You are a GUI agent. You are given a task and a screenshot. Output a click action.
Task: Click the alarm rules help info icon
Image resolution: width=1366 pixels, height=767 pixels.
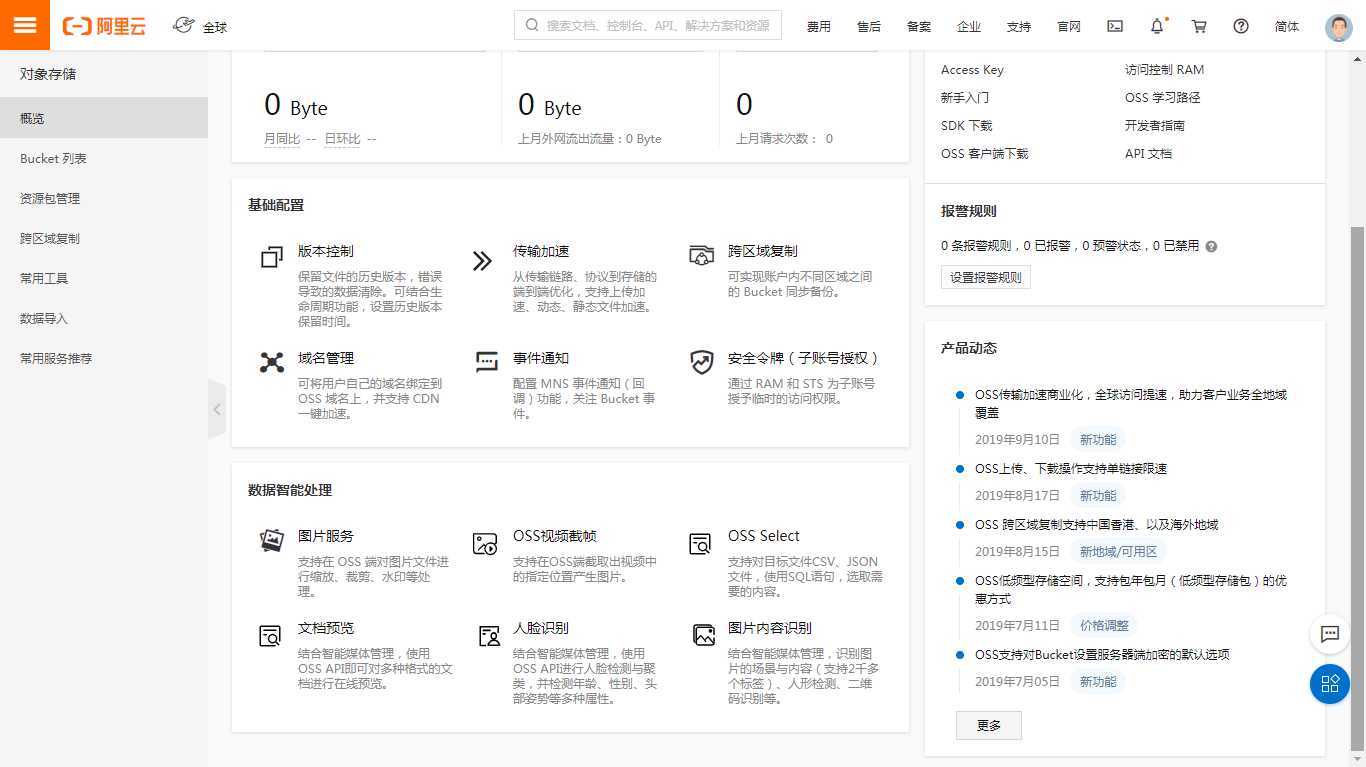1211,246
